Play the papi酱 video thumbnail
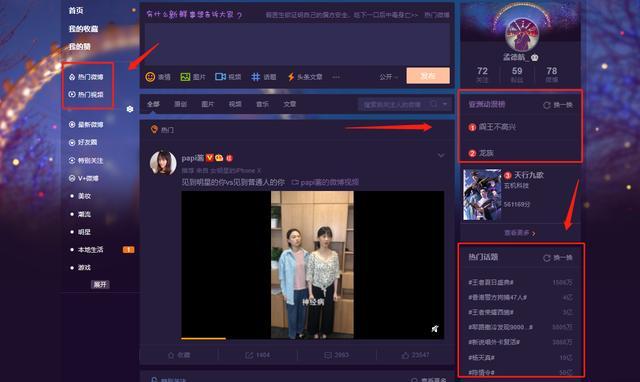The height and width of the screenshot is (382, 640). (x=313, y=265)
